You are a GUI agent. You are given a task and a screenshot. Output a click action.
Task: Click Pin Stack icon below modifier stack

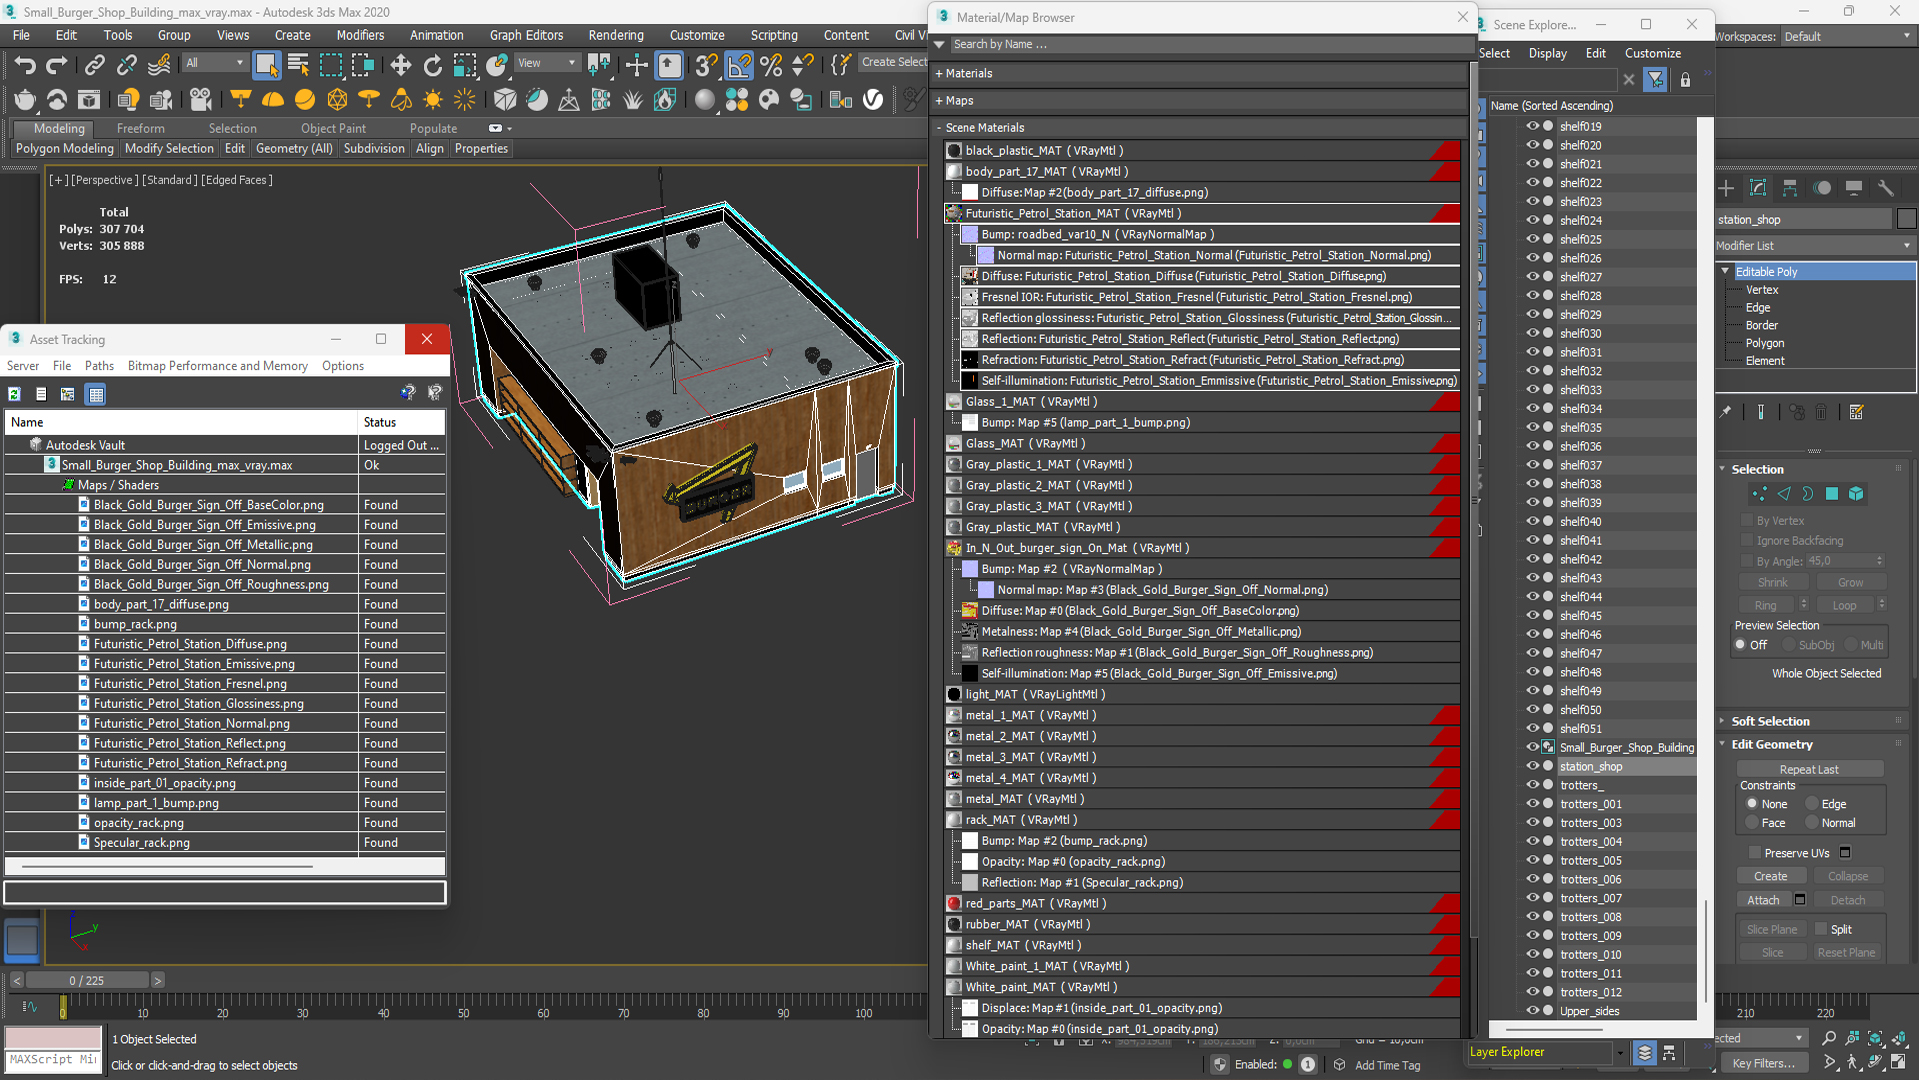(1726, 412)
